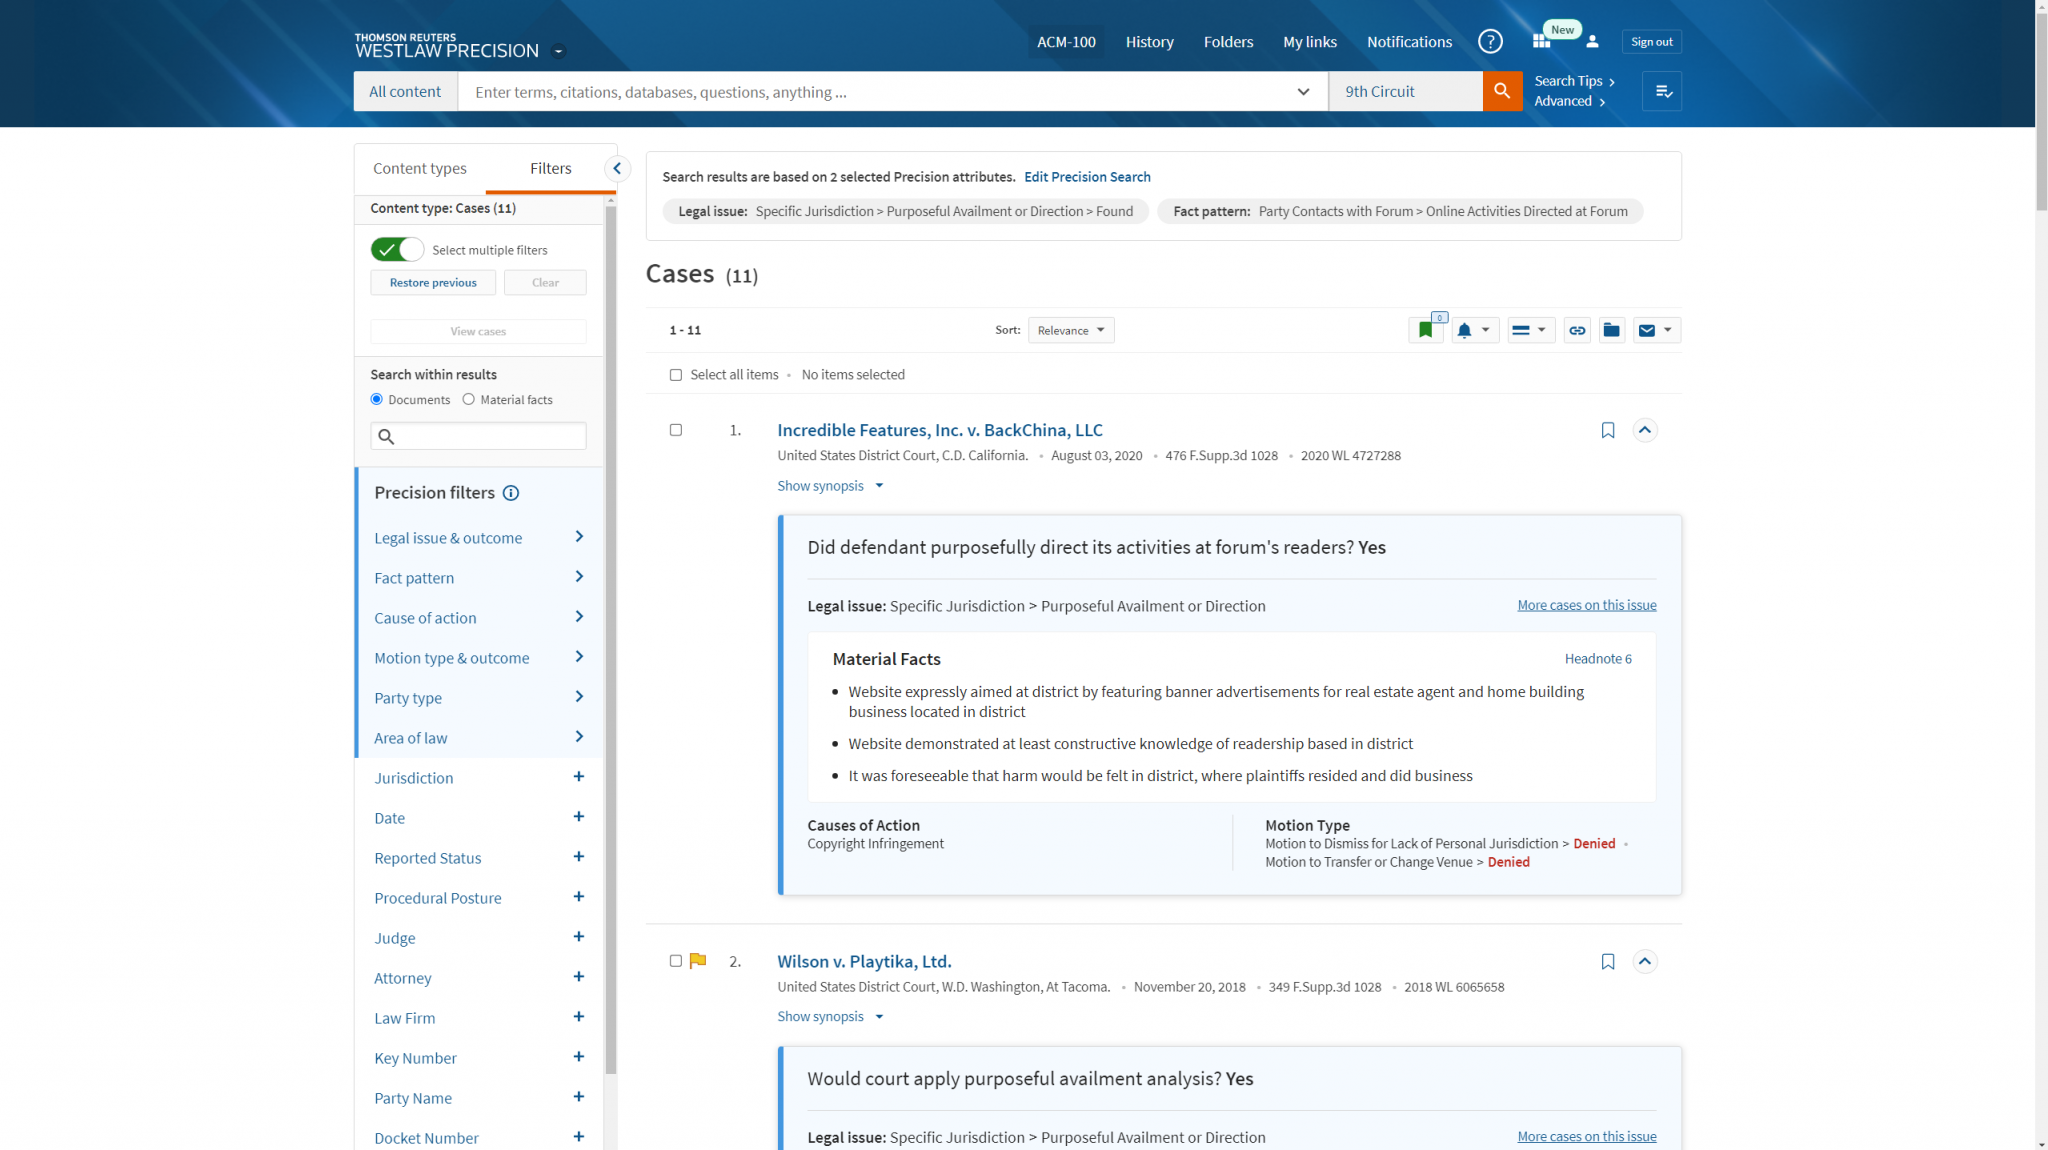2048x1150 pixels.
Task: Click the save to folder icon
Action: click(x=1611, y=330)
